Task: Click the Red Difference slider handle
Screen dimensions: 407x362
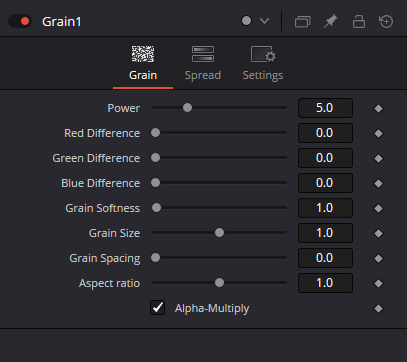Action: point(155,133)
